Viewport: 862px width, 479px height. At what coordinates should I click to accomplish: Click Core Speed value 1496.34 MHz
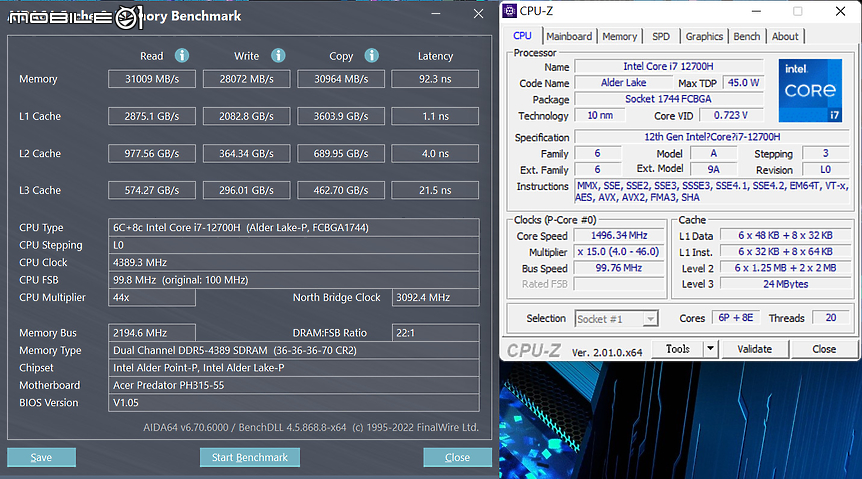coord(619,235)
